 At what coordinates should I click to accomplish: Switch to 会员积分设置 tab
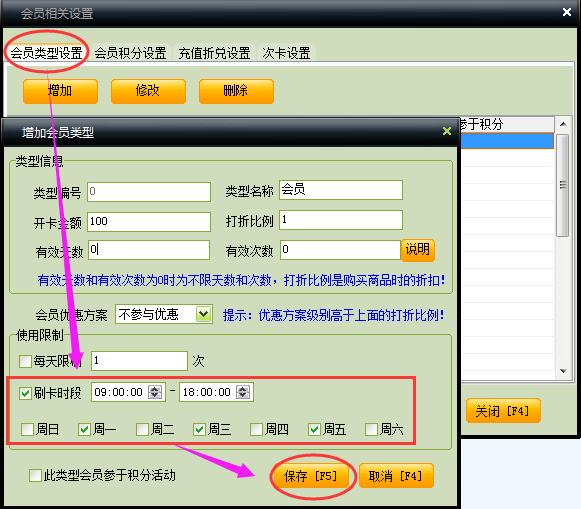(x=130, y=53)
